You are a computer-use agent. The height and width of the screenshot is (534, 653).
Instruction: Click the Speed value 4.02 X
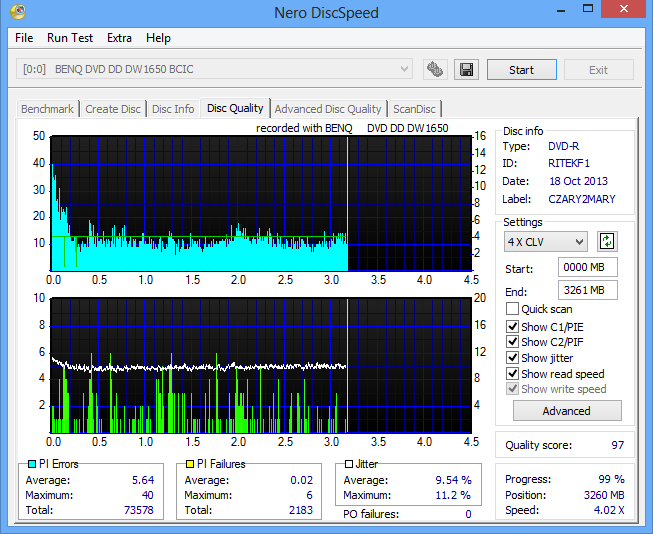coord(609,510)
